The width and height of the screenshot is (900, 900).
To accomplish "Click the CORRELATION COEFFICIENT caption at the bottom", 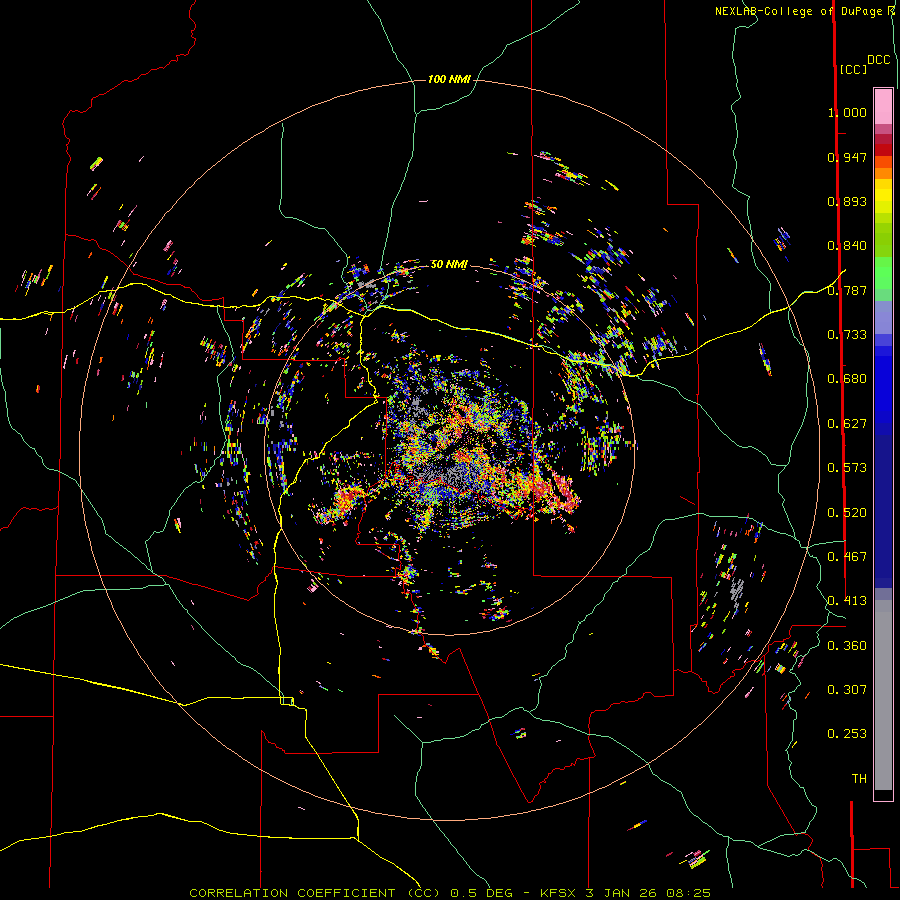I will tap(450, 893).
